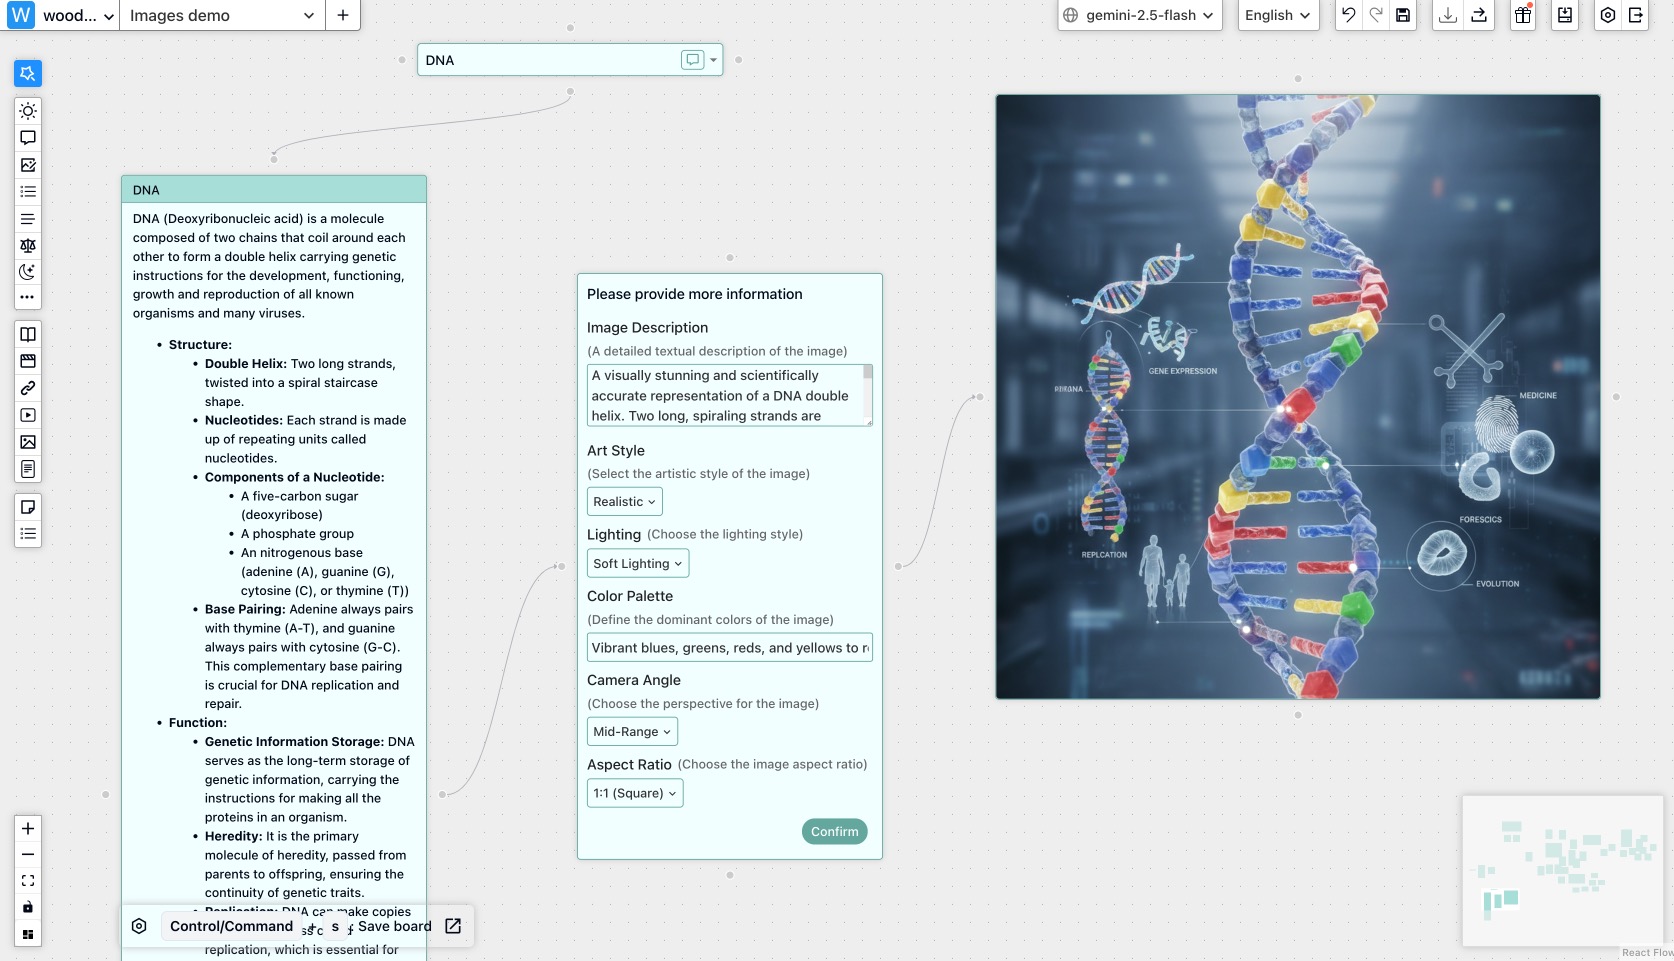The image size is (1674, 961).
Task: Click the clapperboard video icon in sidebar
Action: (x=28, y=361)
